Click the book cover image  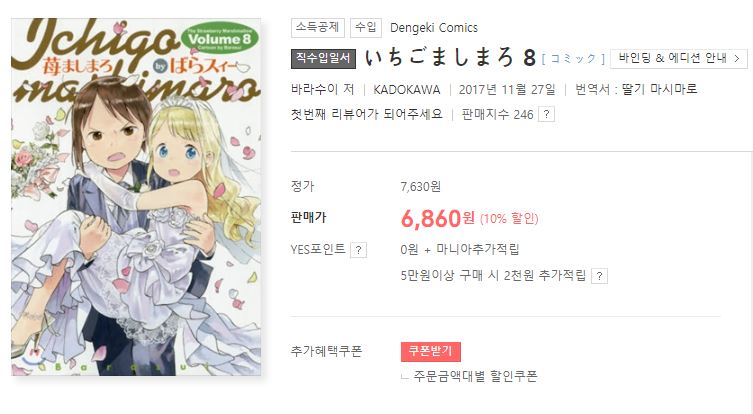pyautogui.click(x=136, y=197)
